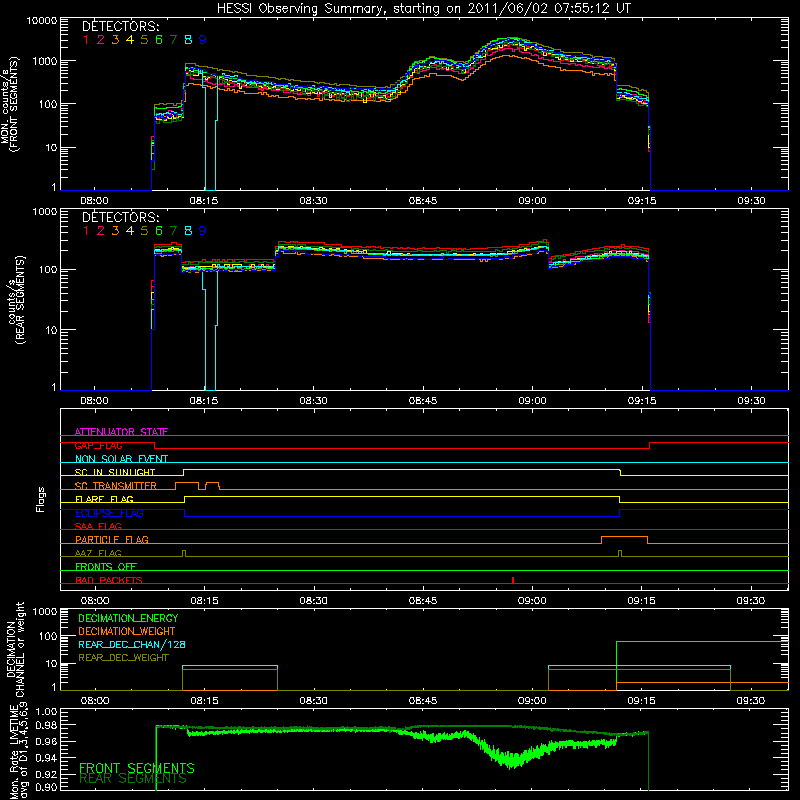Click the REAR_DEC_CHAN/128 legend entry
This screenshot has width=800, height=800.
(132, 644)
